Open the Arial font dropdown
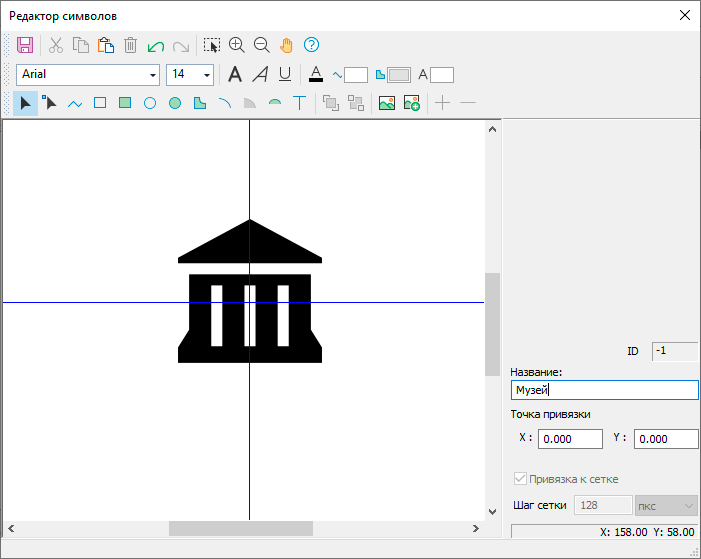 click(x=152, y=75)
